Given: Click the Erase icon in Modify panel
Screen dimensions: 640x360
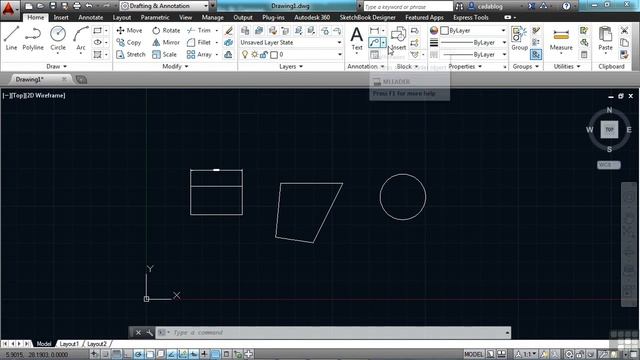Looking at the screenshot, I should coord(229,30).
